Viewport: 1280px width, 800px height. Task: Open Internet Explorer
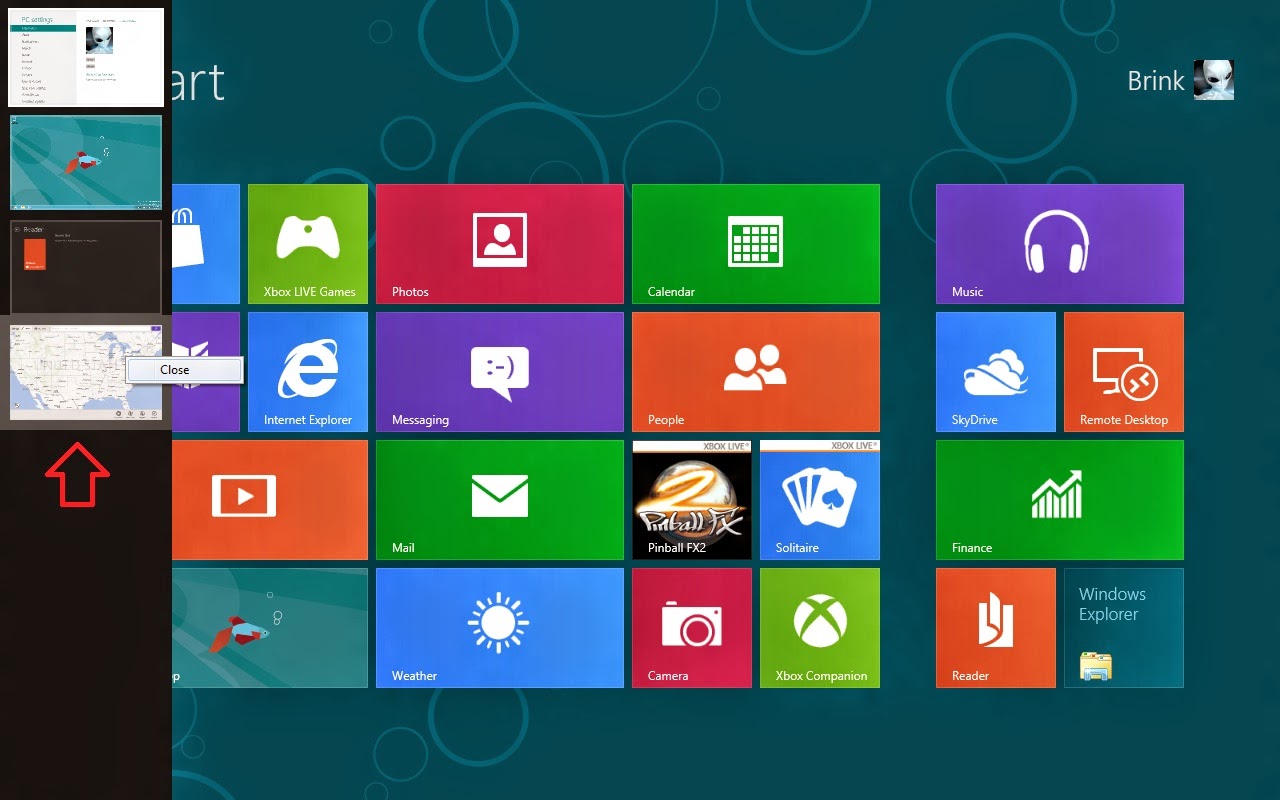point(308,372)
